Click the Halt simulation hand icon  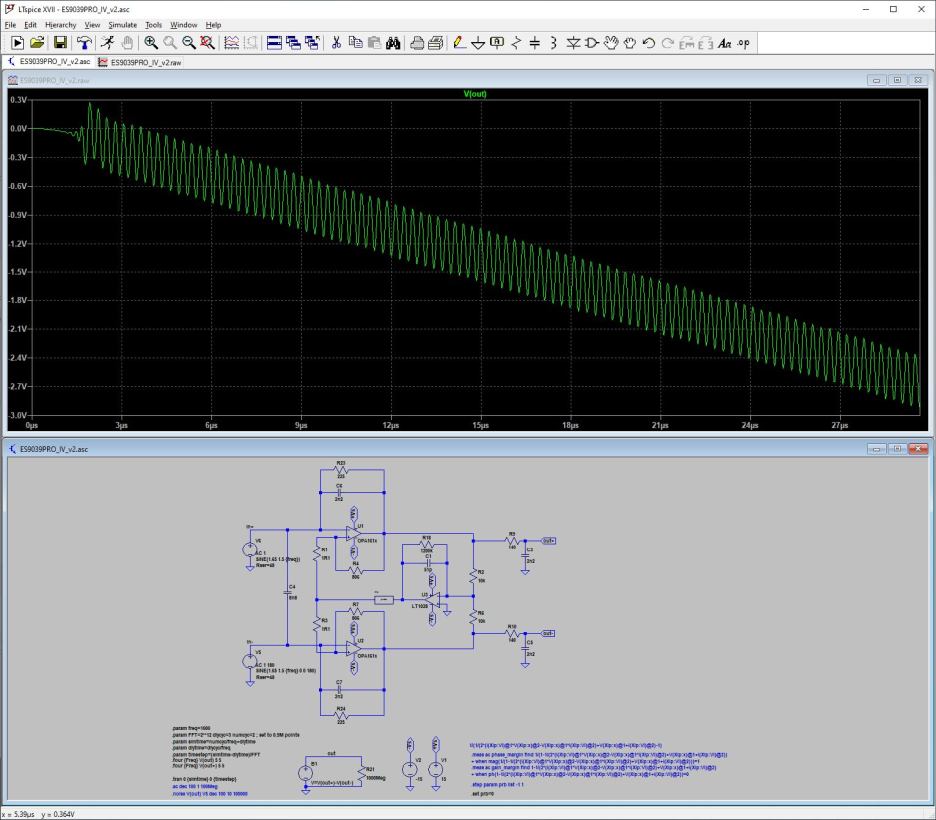[127, 43]
